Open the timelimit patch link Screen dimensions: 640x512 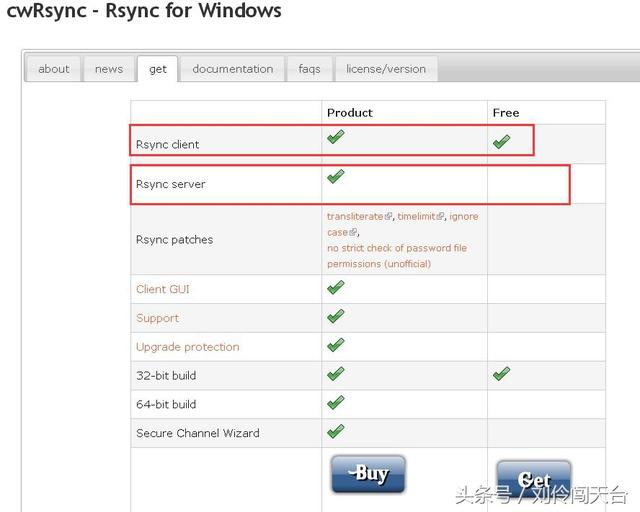(419, 216)
